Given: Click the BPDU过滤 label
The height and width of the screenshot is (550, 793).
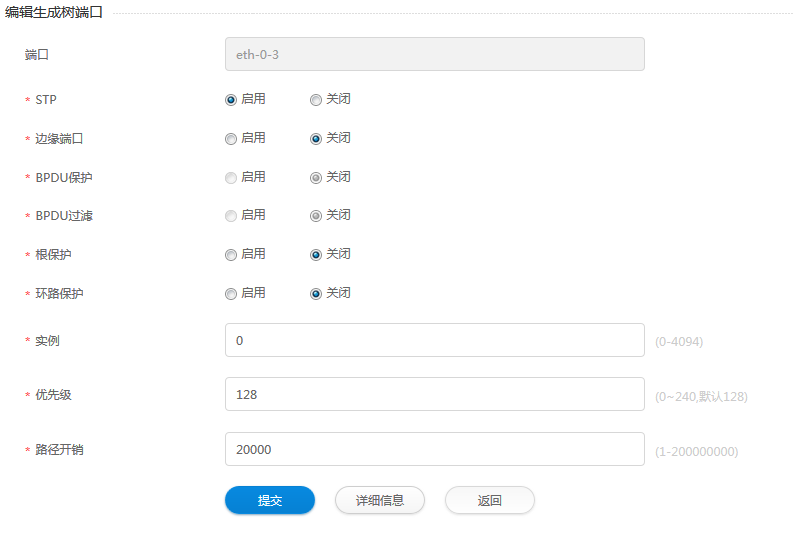Looking at the screenshot, I should (x=64, y=216).
